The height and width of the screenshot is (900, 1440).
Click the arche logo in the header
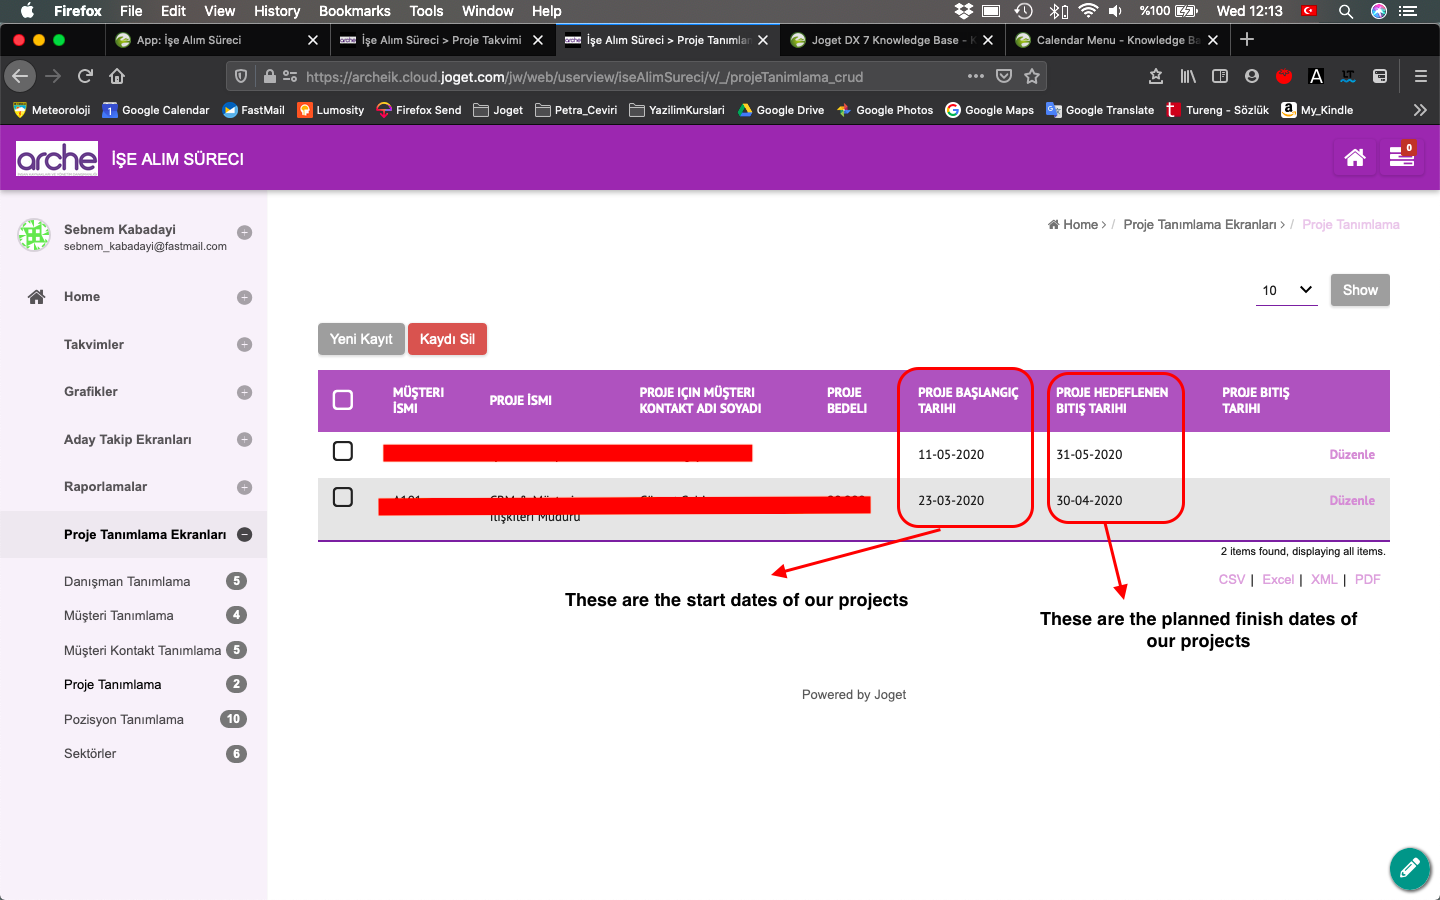(57, 158)
